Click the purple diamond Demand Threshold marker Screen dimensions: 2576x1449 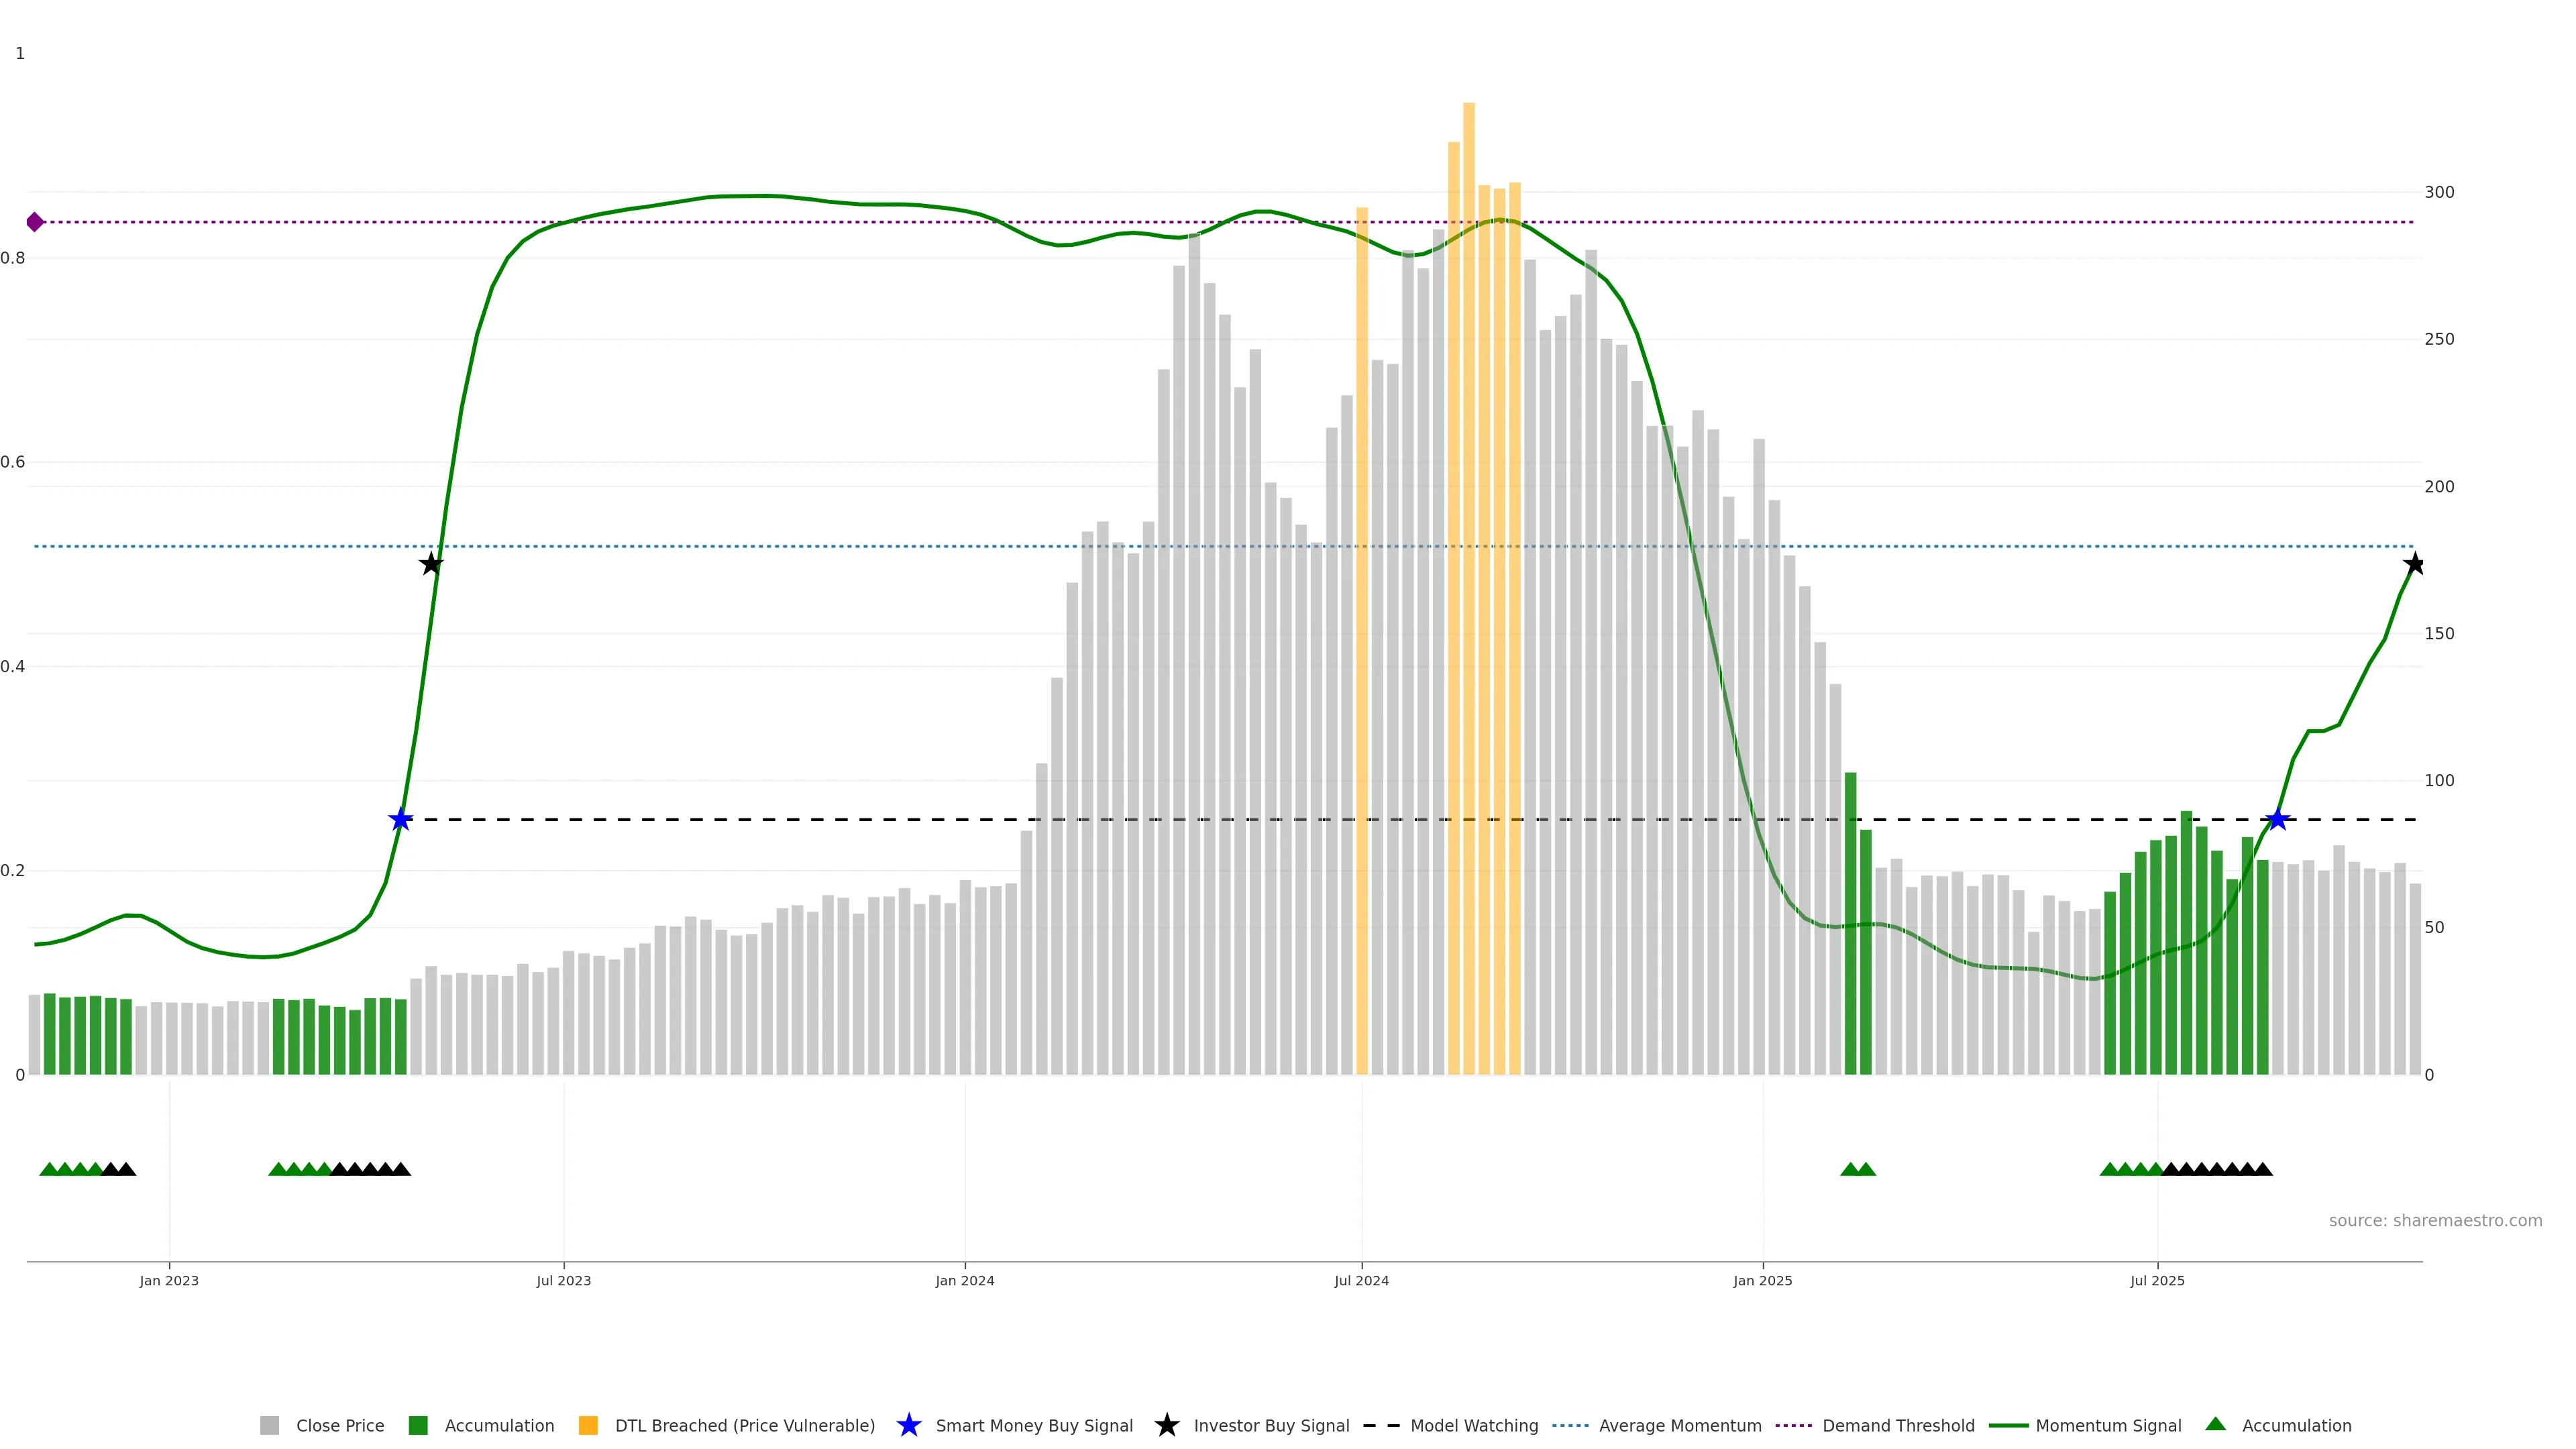(x=35, y=222)
